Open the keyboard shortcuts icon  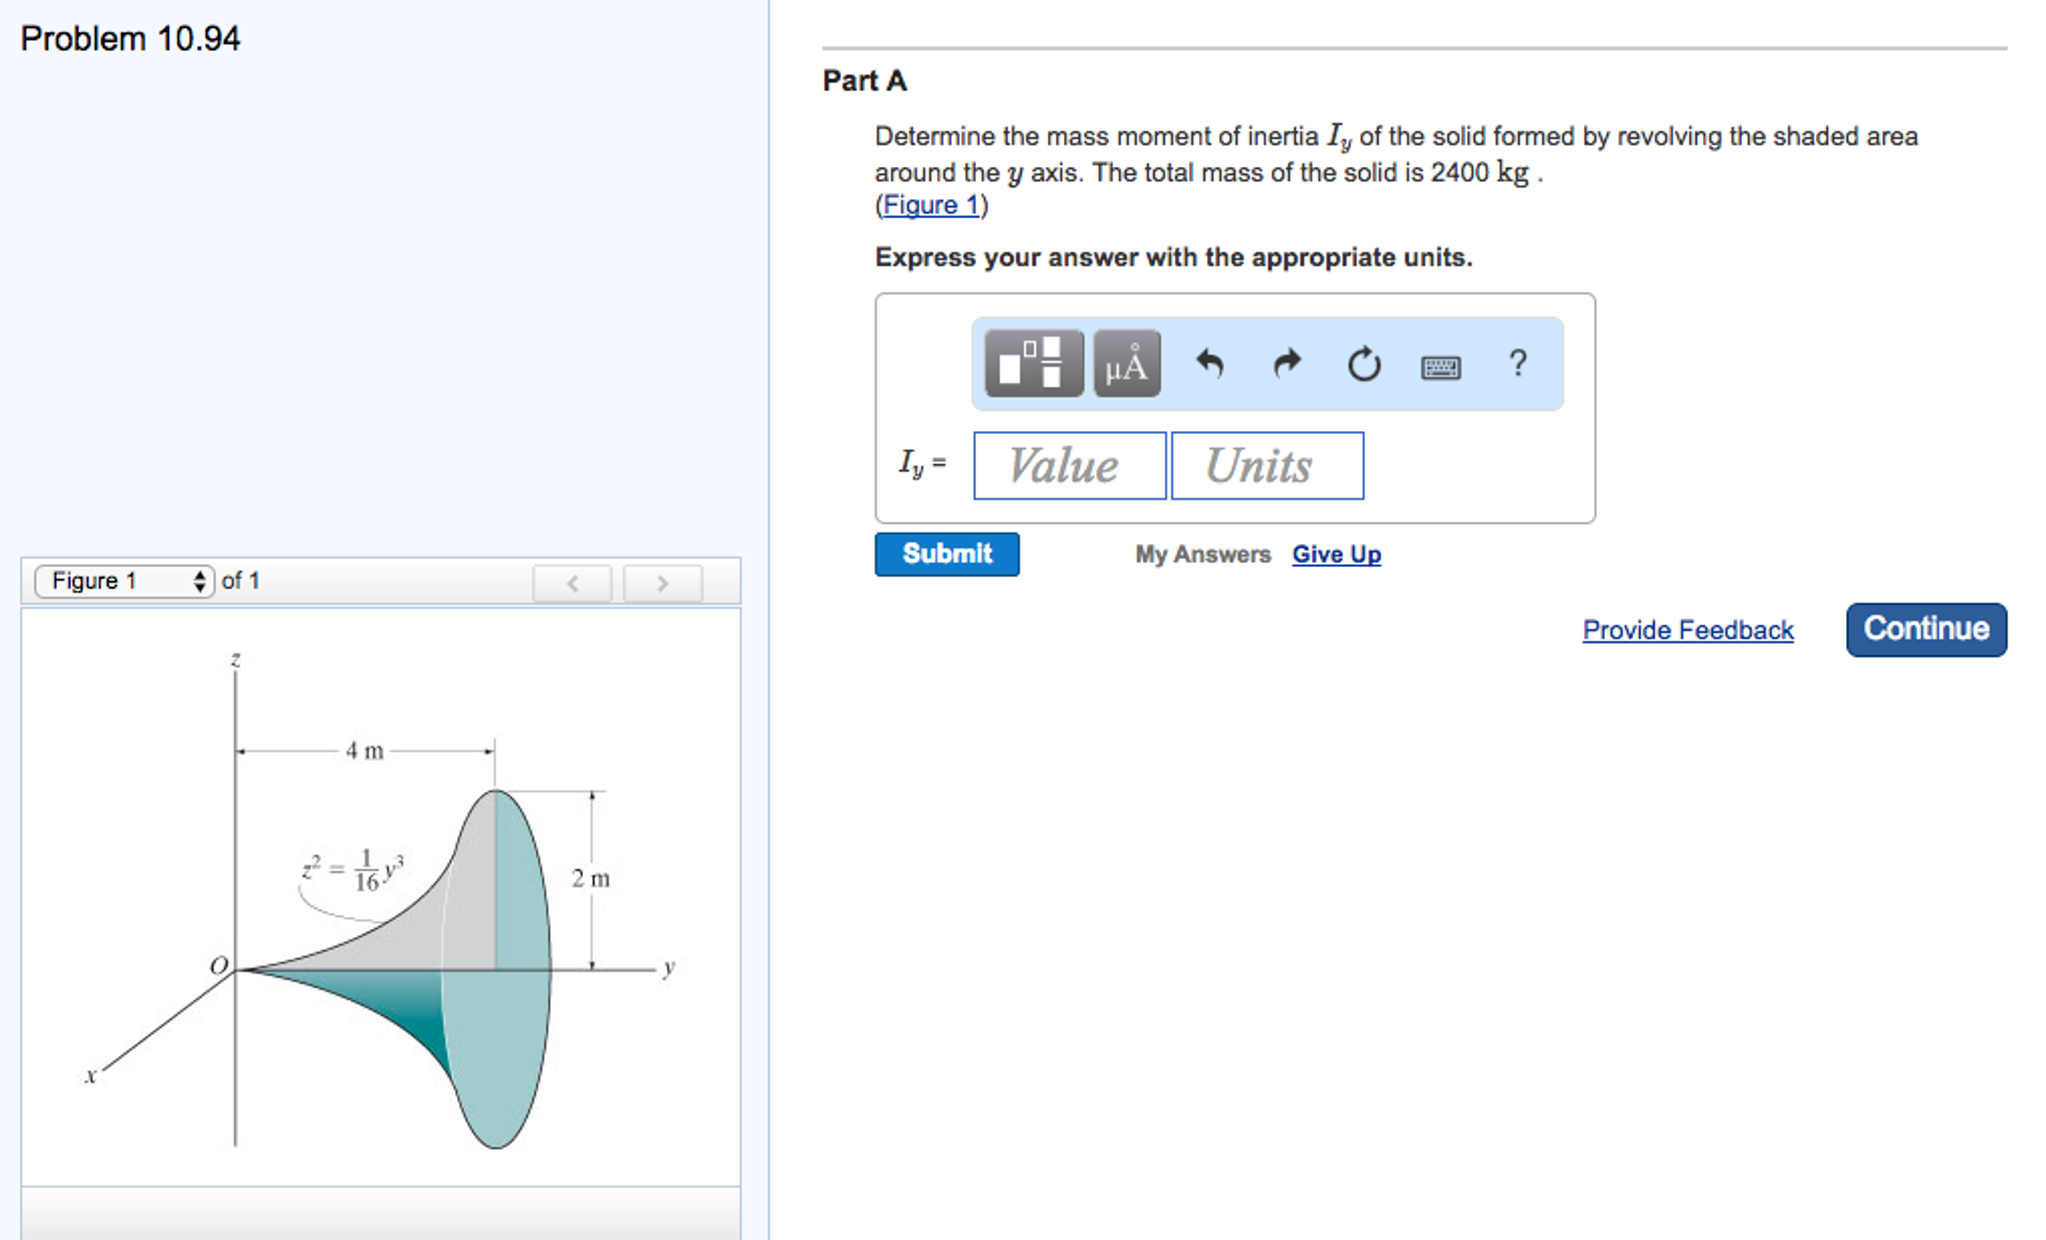[x=1441, y=367]
